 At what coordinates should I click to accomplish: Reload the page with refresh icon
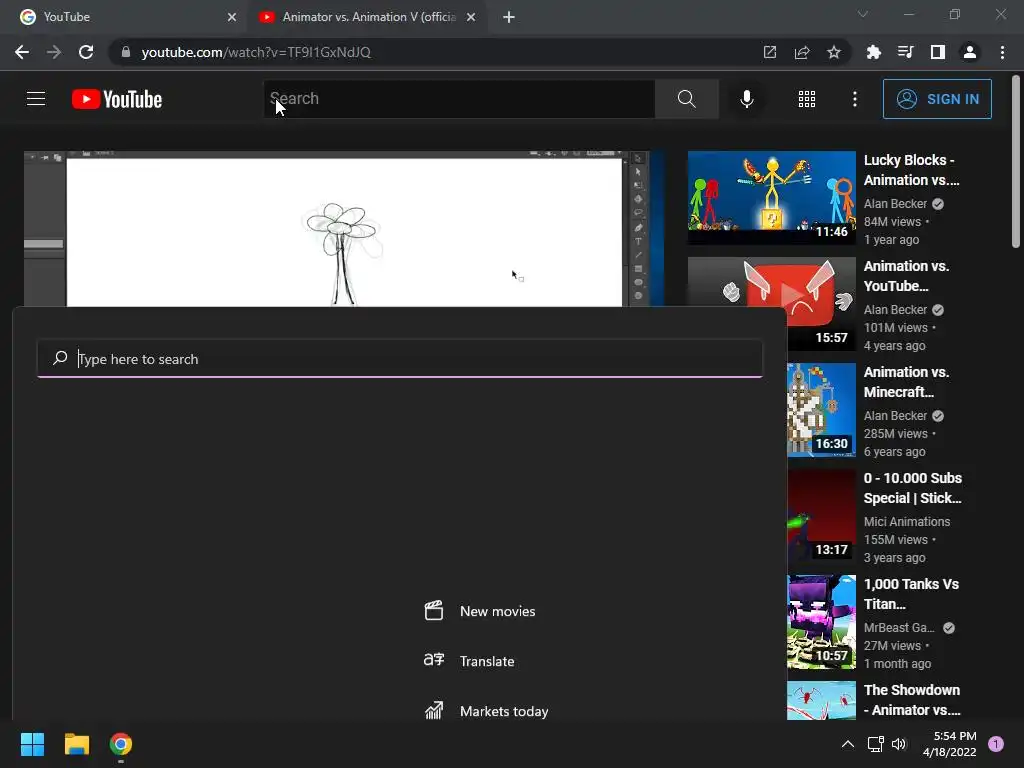(86, 52)
